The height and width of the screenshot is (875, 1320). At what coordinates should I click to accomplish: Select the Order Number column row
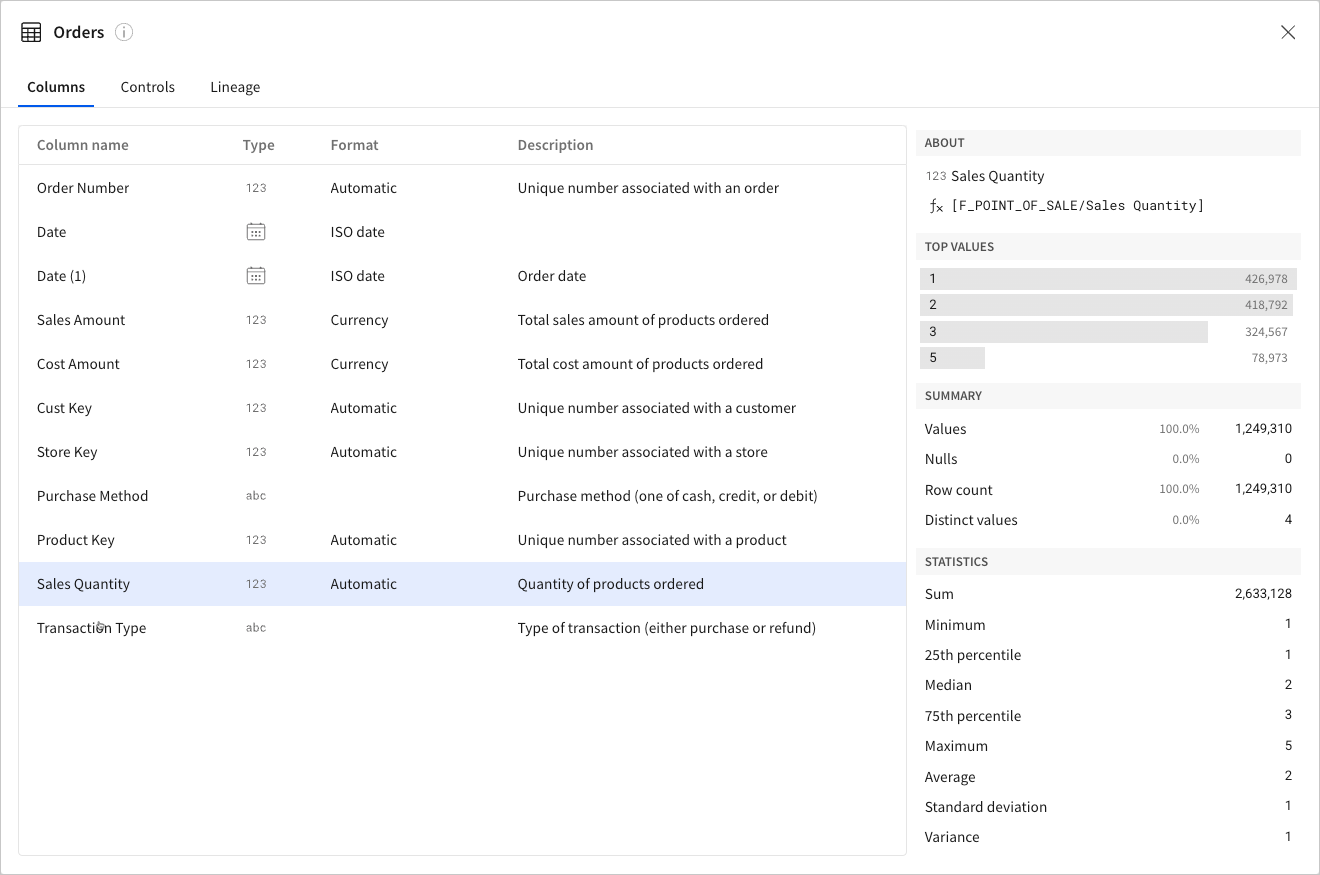click(x=462, y=188)
